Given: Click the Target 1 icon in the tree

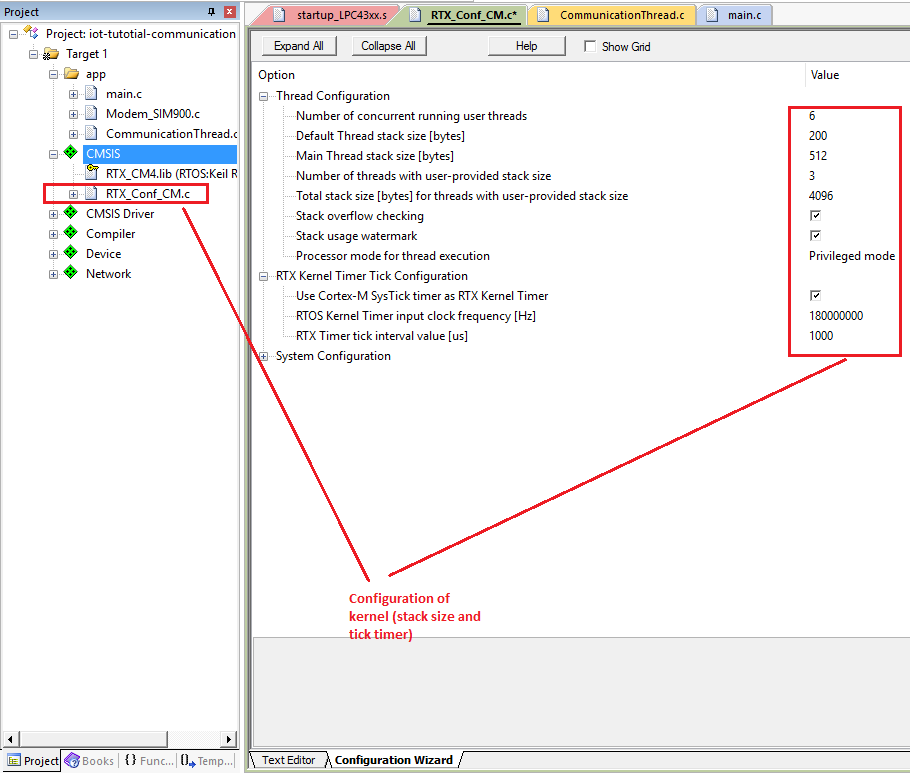Looking at the screenshot, I should (51, 54).
